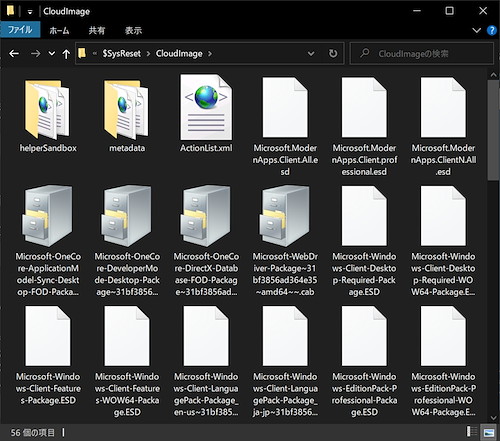This screenshot has width=500, height=441.
Task: Select LanguagePack-Package ja-jp file icon
Action: pyautogui.click(x=285, y=336)
